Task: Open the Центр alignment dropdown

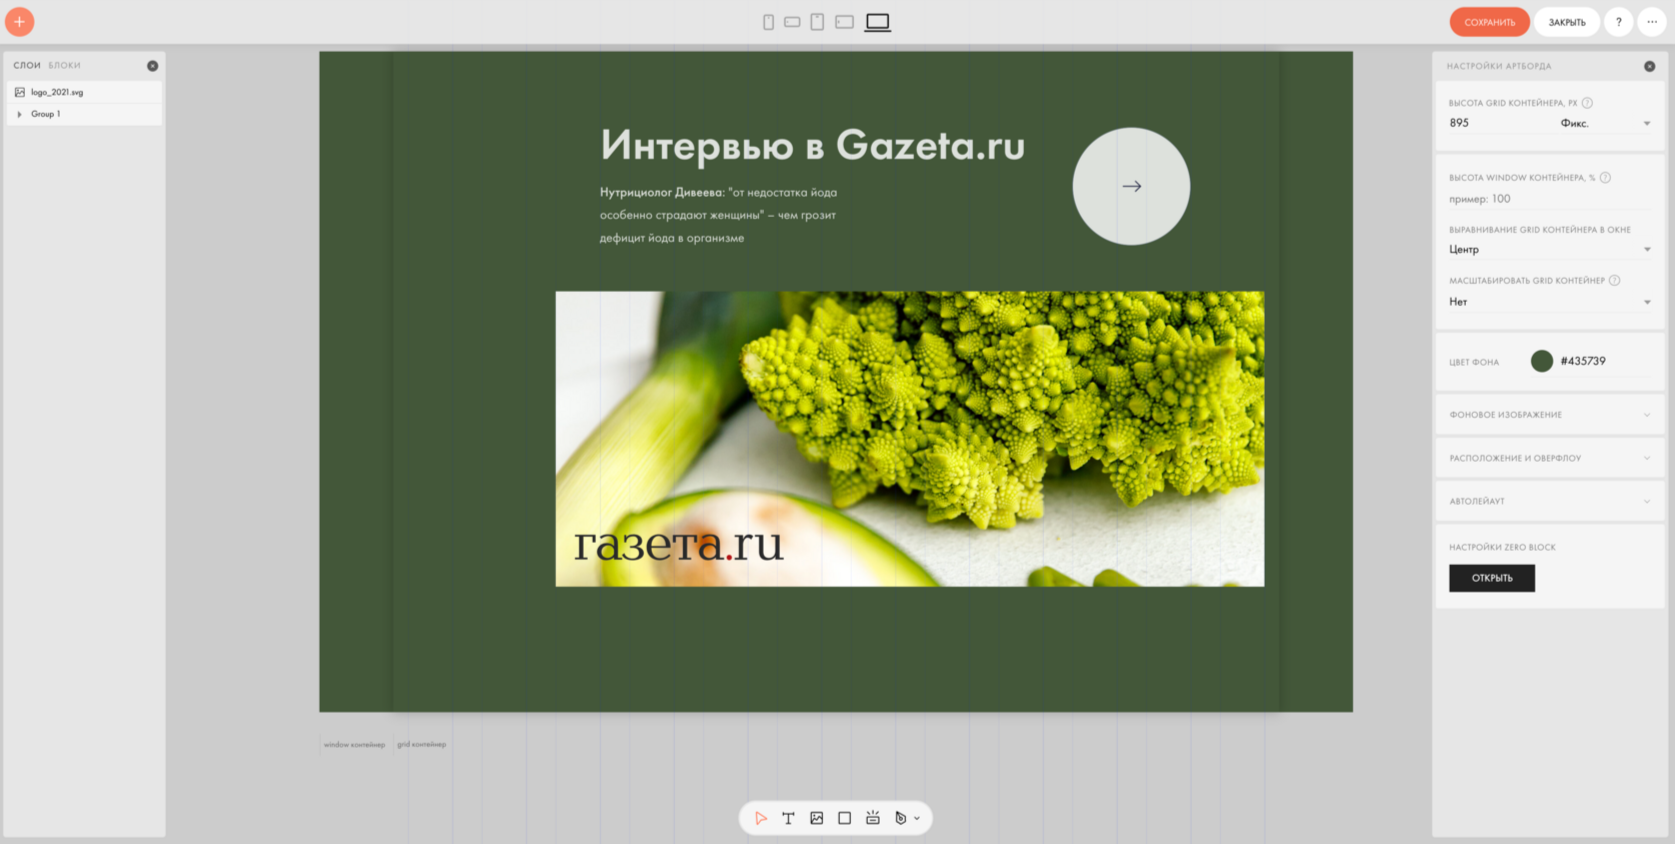Action: pos(1550,249)
